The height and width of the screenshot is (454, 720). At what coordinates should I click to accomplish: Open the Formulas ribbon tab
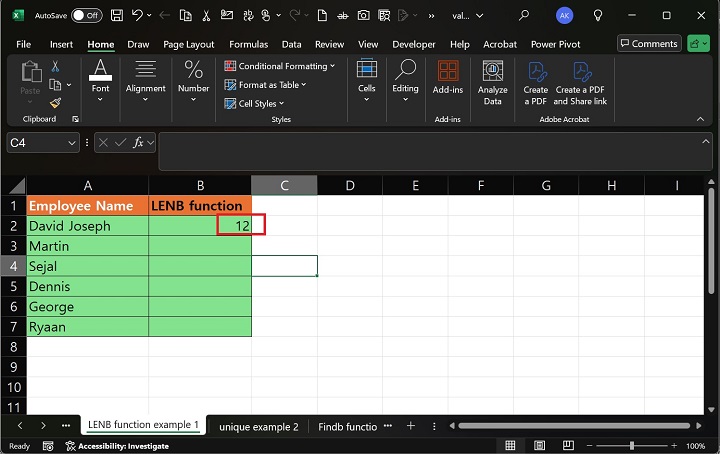pyautogui.click(x=248, y=44)
